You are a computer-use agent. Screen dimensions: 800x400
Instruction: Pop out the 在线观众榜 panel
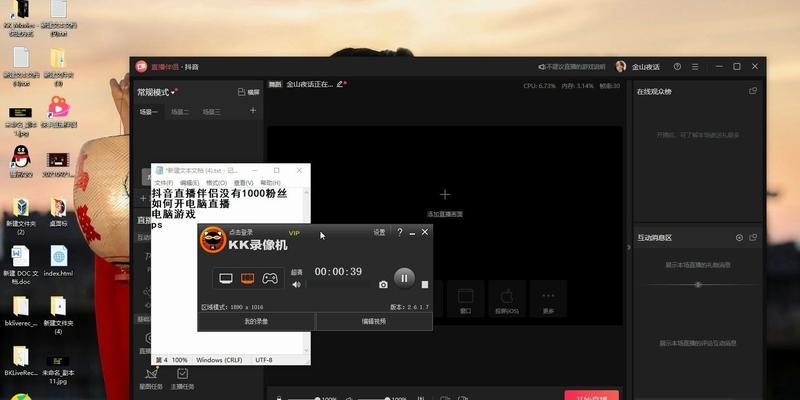point(753,91)
